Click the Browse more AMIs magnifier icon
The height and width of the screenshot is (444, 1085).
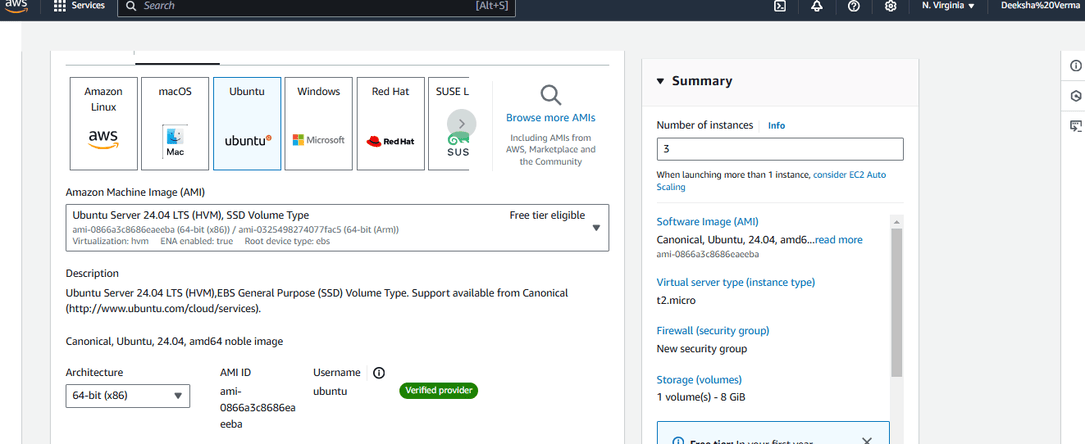click(551, 95)
